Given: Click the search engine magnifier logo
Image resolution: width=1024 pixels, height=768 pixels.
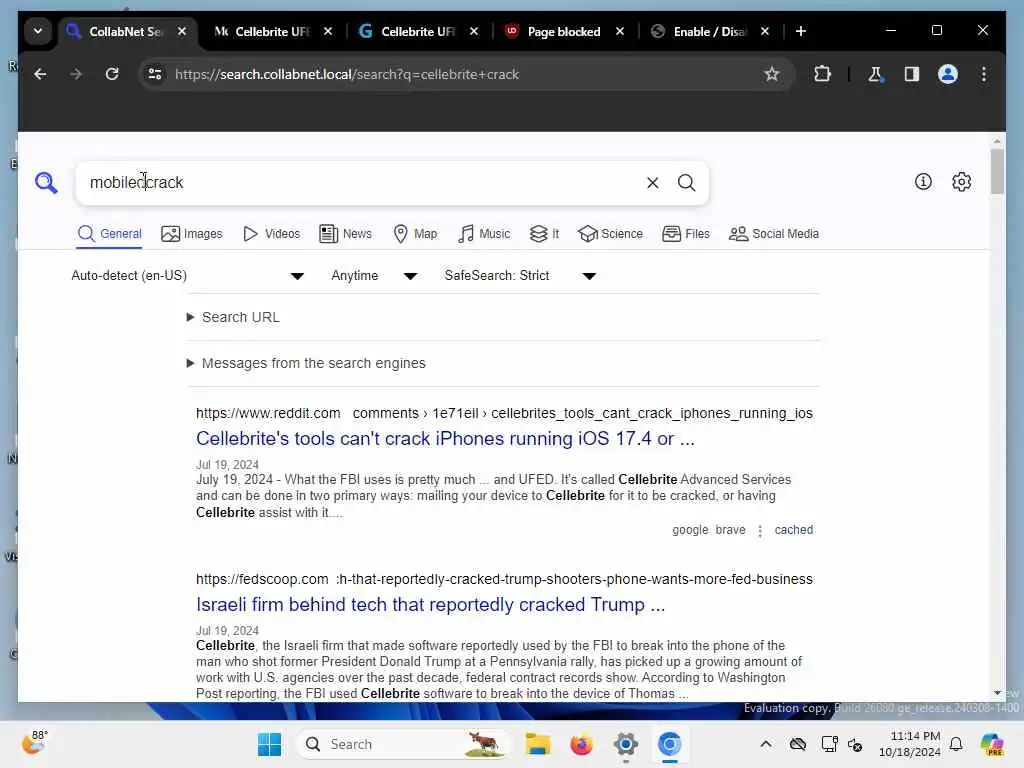Looking at the screenshot, I should 46,183.
